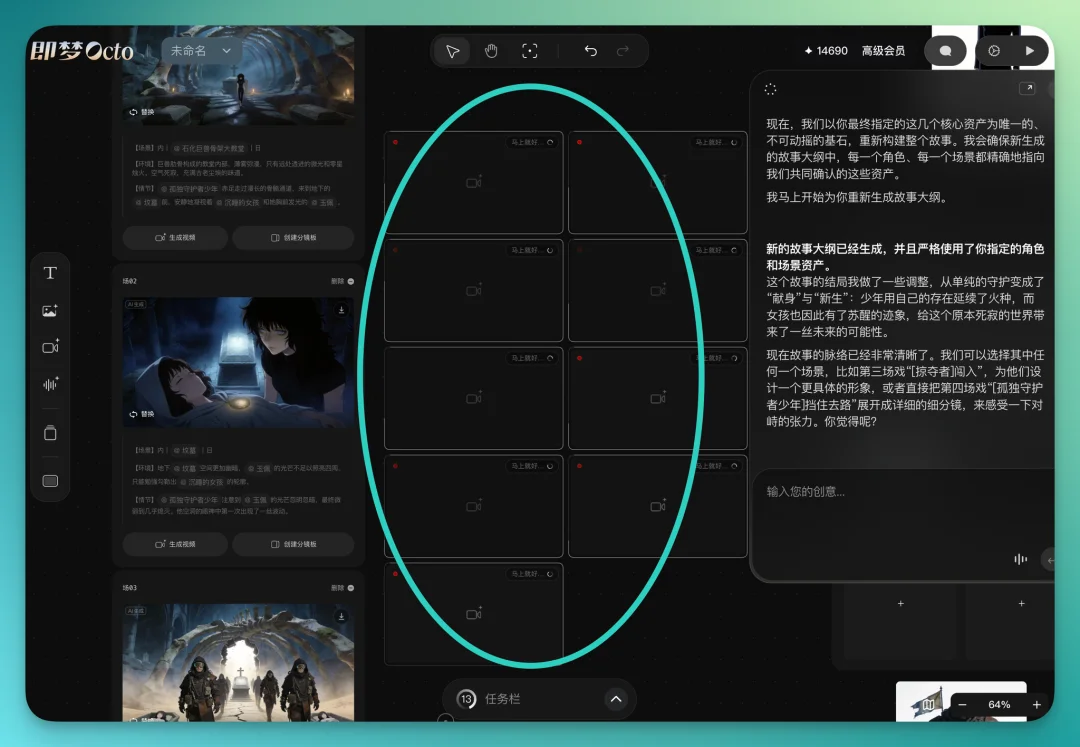This screenshot has width=1080, height=747.
Task: Toggle voice input in the creative prompt box
Action: 1019,559
